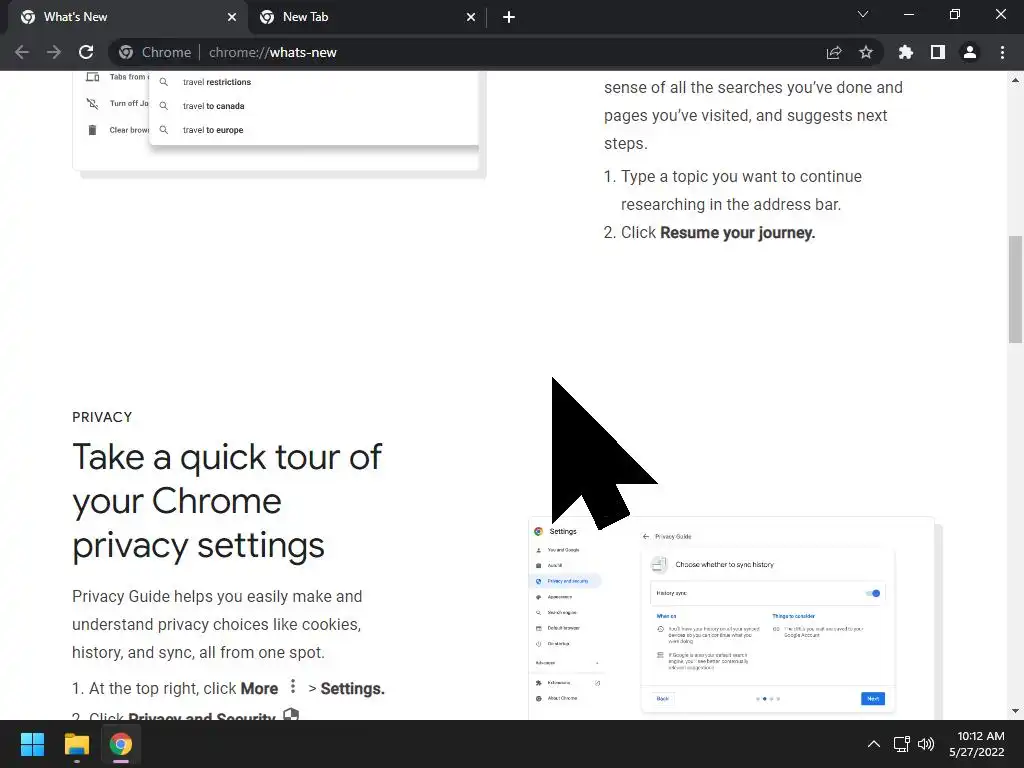The image size is (1024, 768).
Task: Reload the What's New page
Action: pos(86,52)
